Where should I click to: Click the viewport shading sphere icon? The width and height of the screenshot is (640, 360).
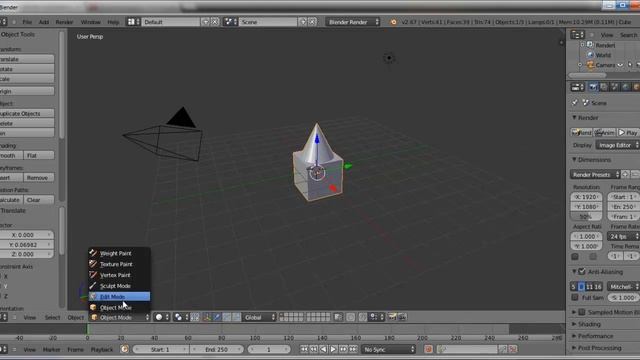click(x=159, y=317)
